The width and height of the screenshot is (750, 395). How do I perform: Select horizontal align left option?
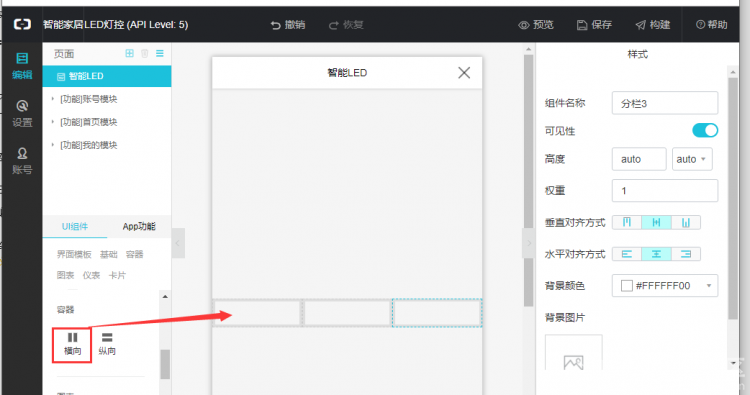tap(627, 254)
